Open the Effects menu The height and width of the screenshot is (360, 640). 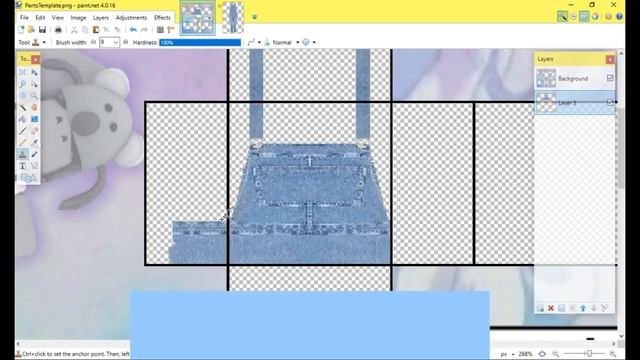point(162,18)
